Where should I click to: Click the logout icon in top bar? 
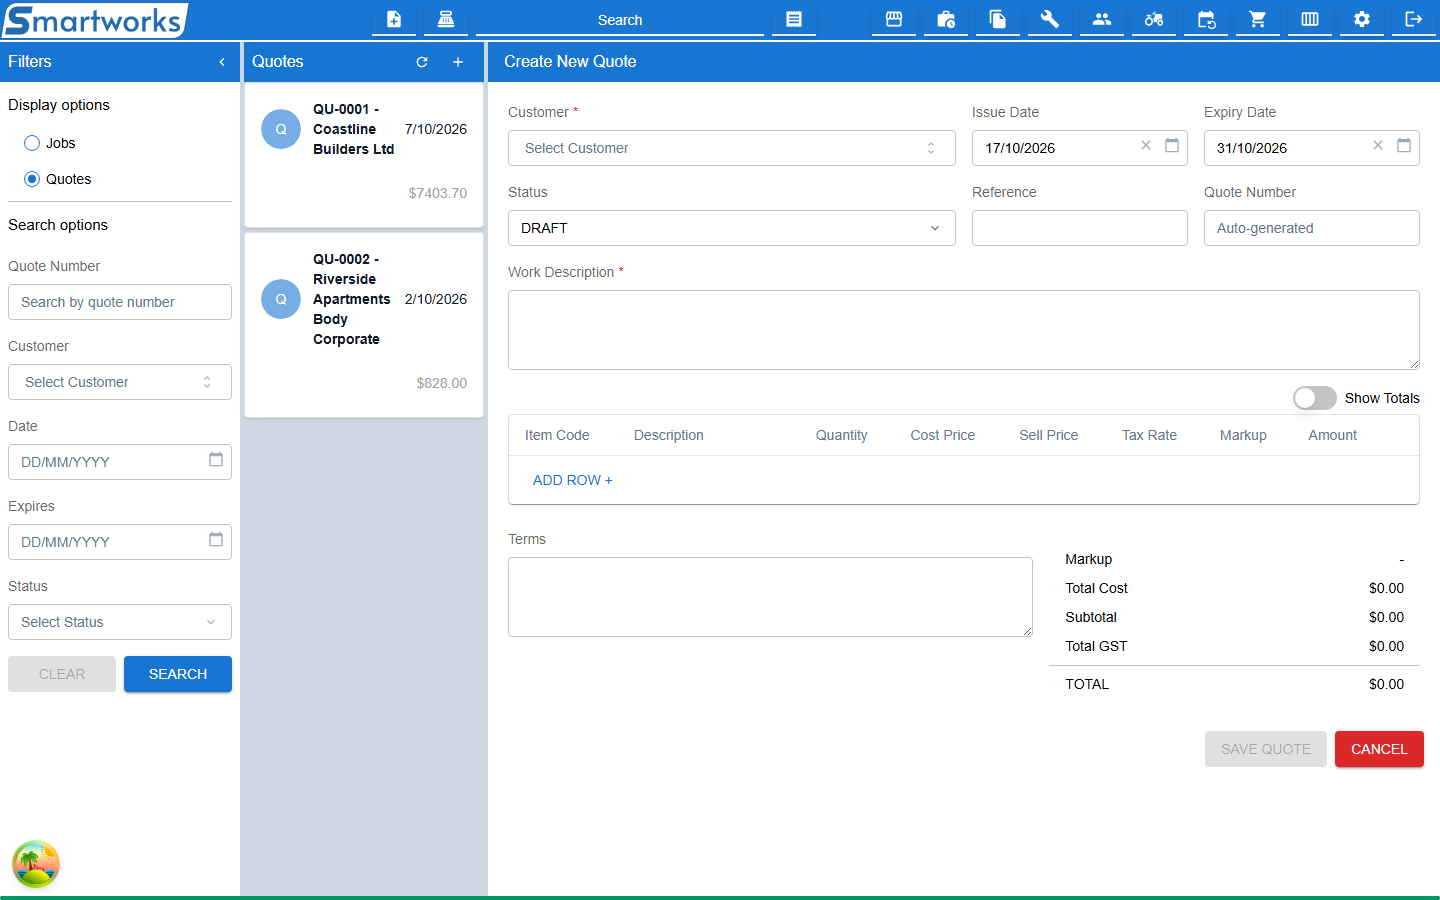(x=1414, y=19)
